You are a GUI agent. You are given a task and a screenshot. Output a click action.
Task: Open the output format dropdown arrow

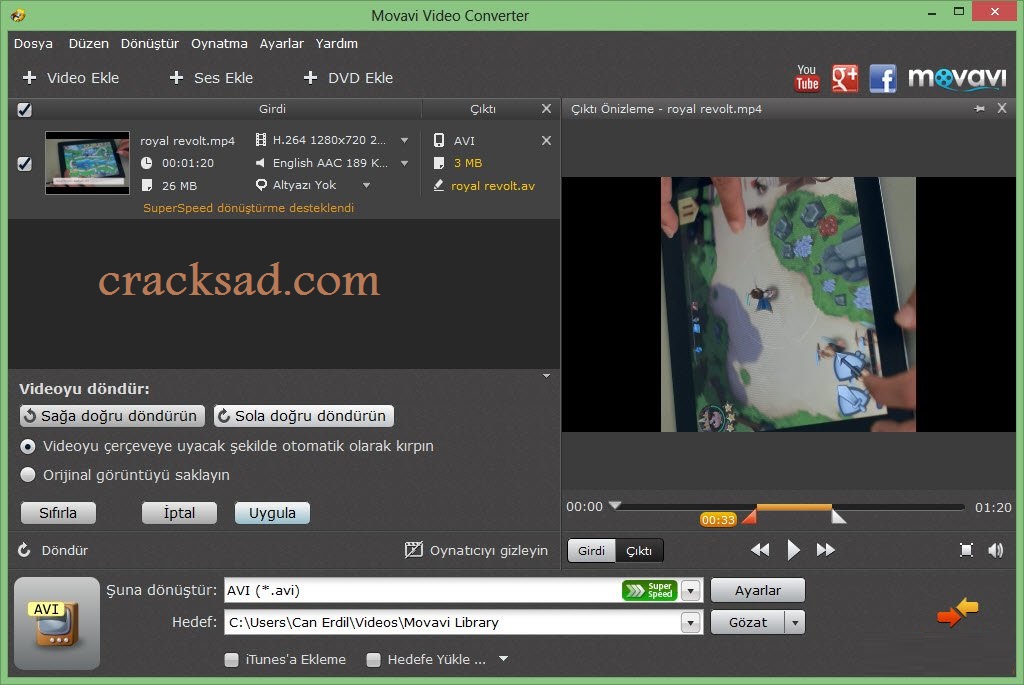point(691,590)
